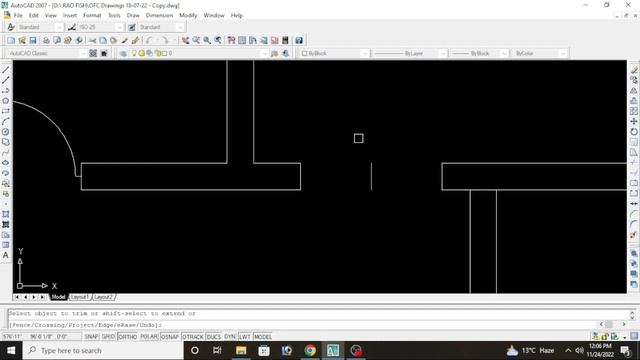Click the Windows search box on taskbar
The width and height of the screenshot is (640, 360).
pos(103,351)
